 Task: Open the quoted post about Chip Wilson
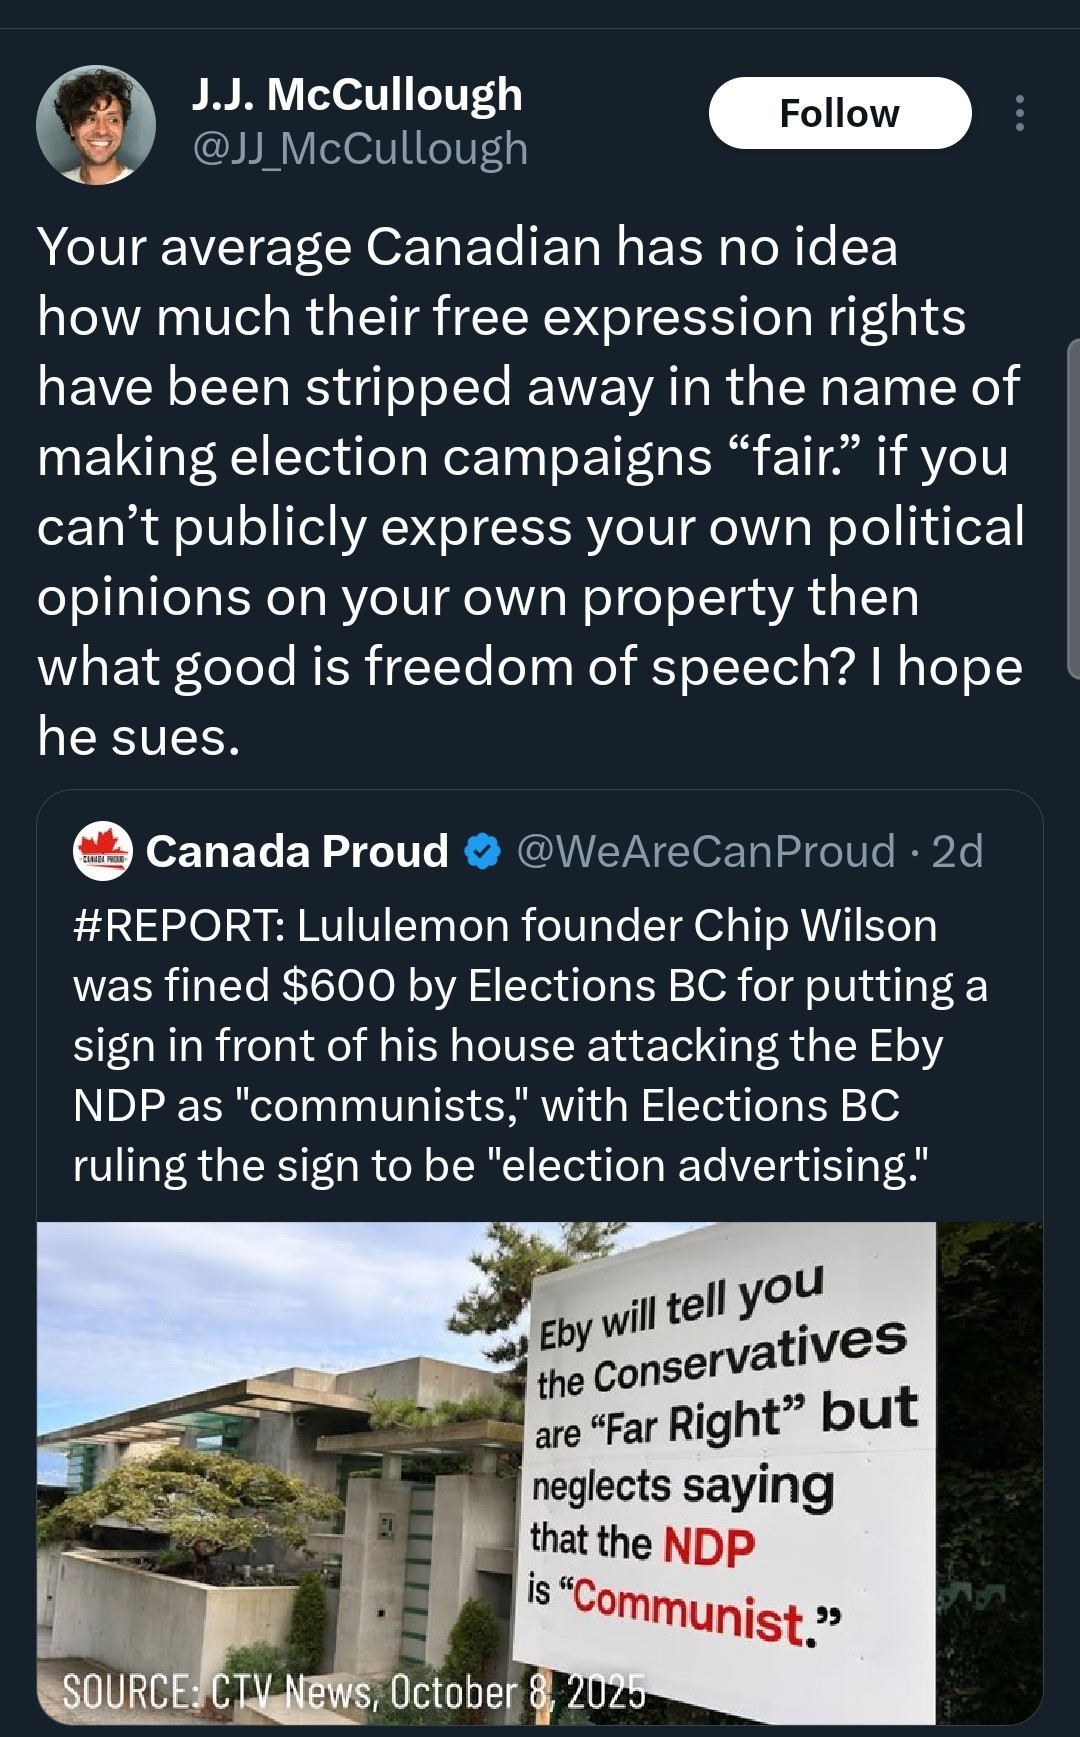point(530,1045)
